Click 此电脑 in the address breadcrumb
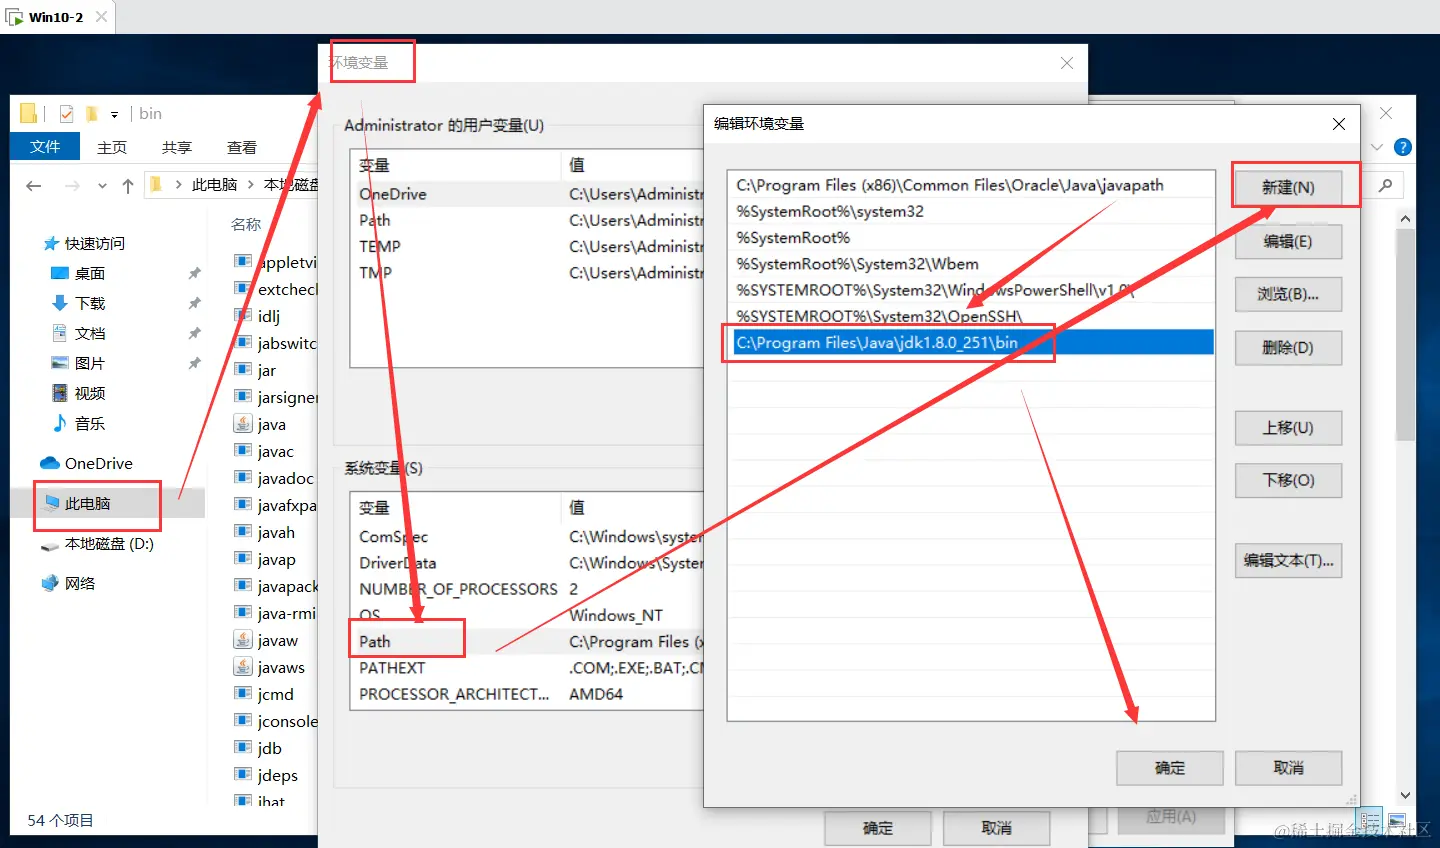The width and height of the screenshot is (1440, 848). (x=214, y=185)
